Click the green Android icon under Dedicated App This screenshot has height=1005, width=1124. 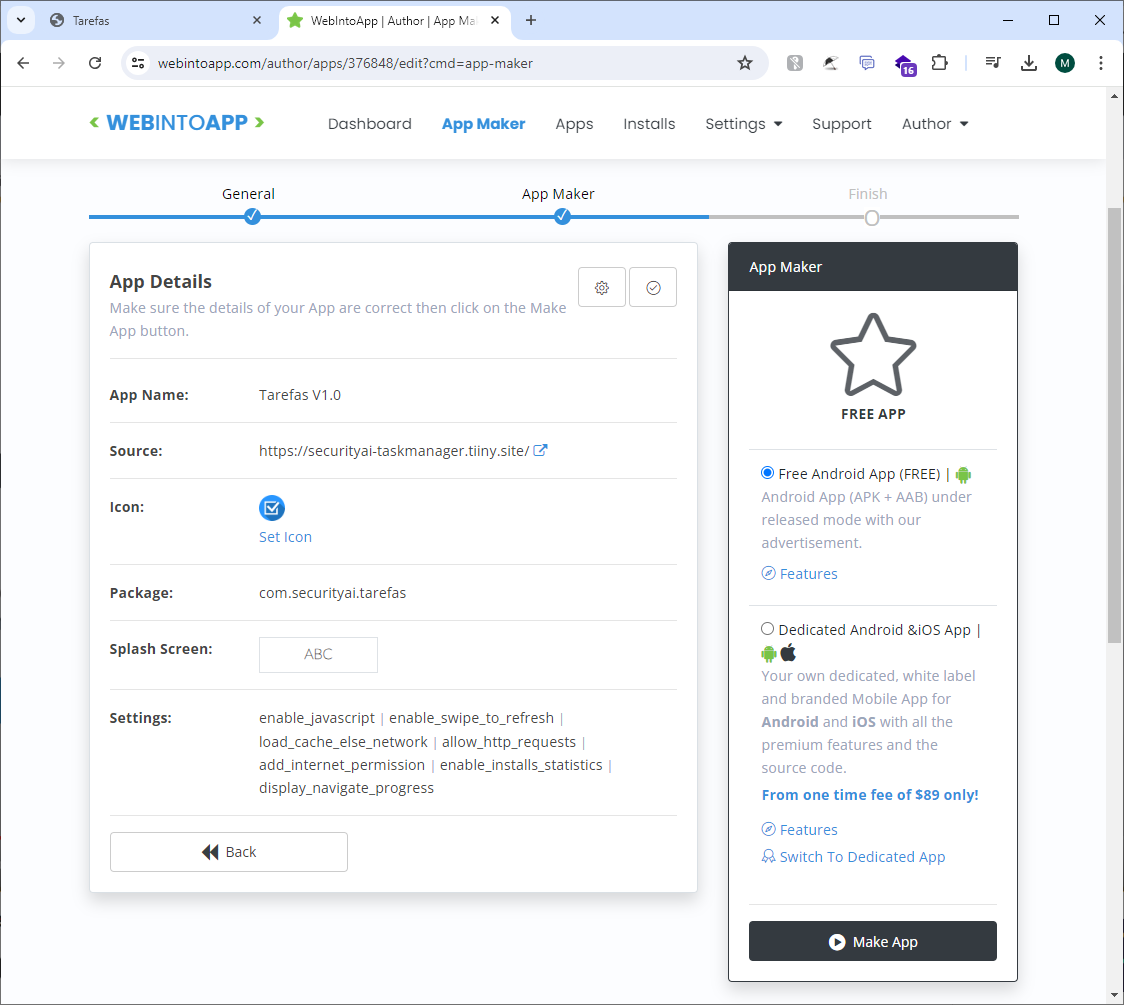(768, 653)
